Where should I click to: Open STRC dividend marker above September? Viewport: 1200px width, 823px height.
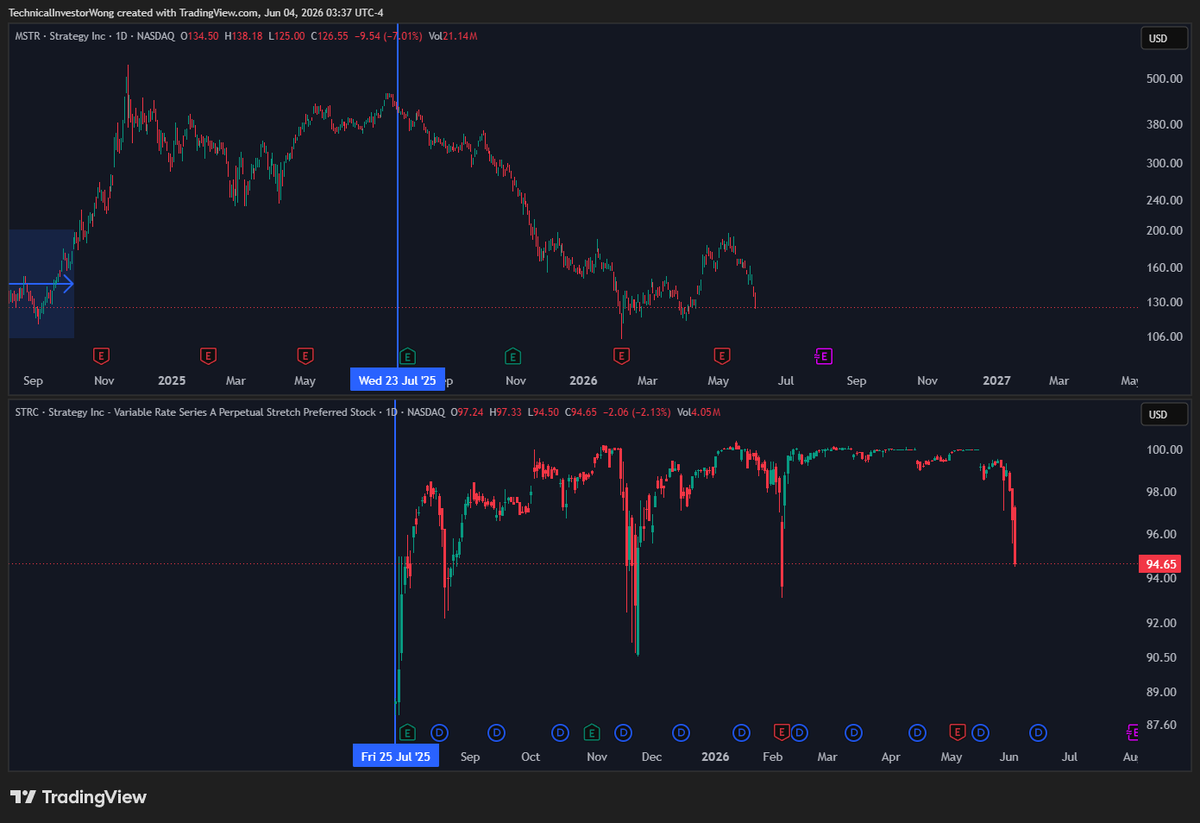pos(497,733)
